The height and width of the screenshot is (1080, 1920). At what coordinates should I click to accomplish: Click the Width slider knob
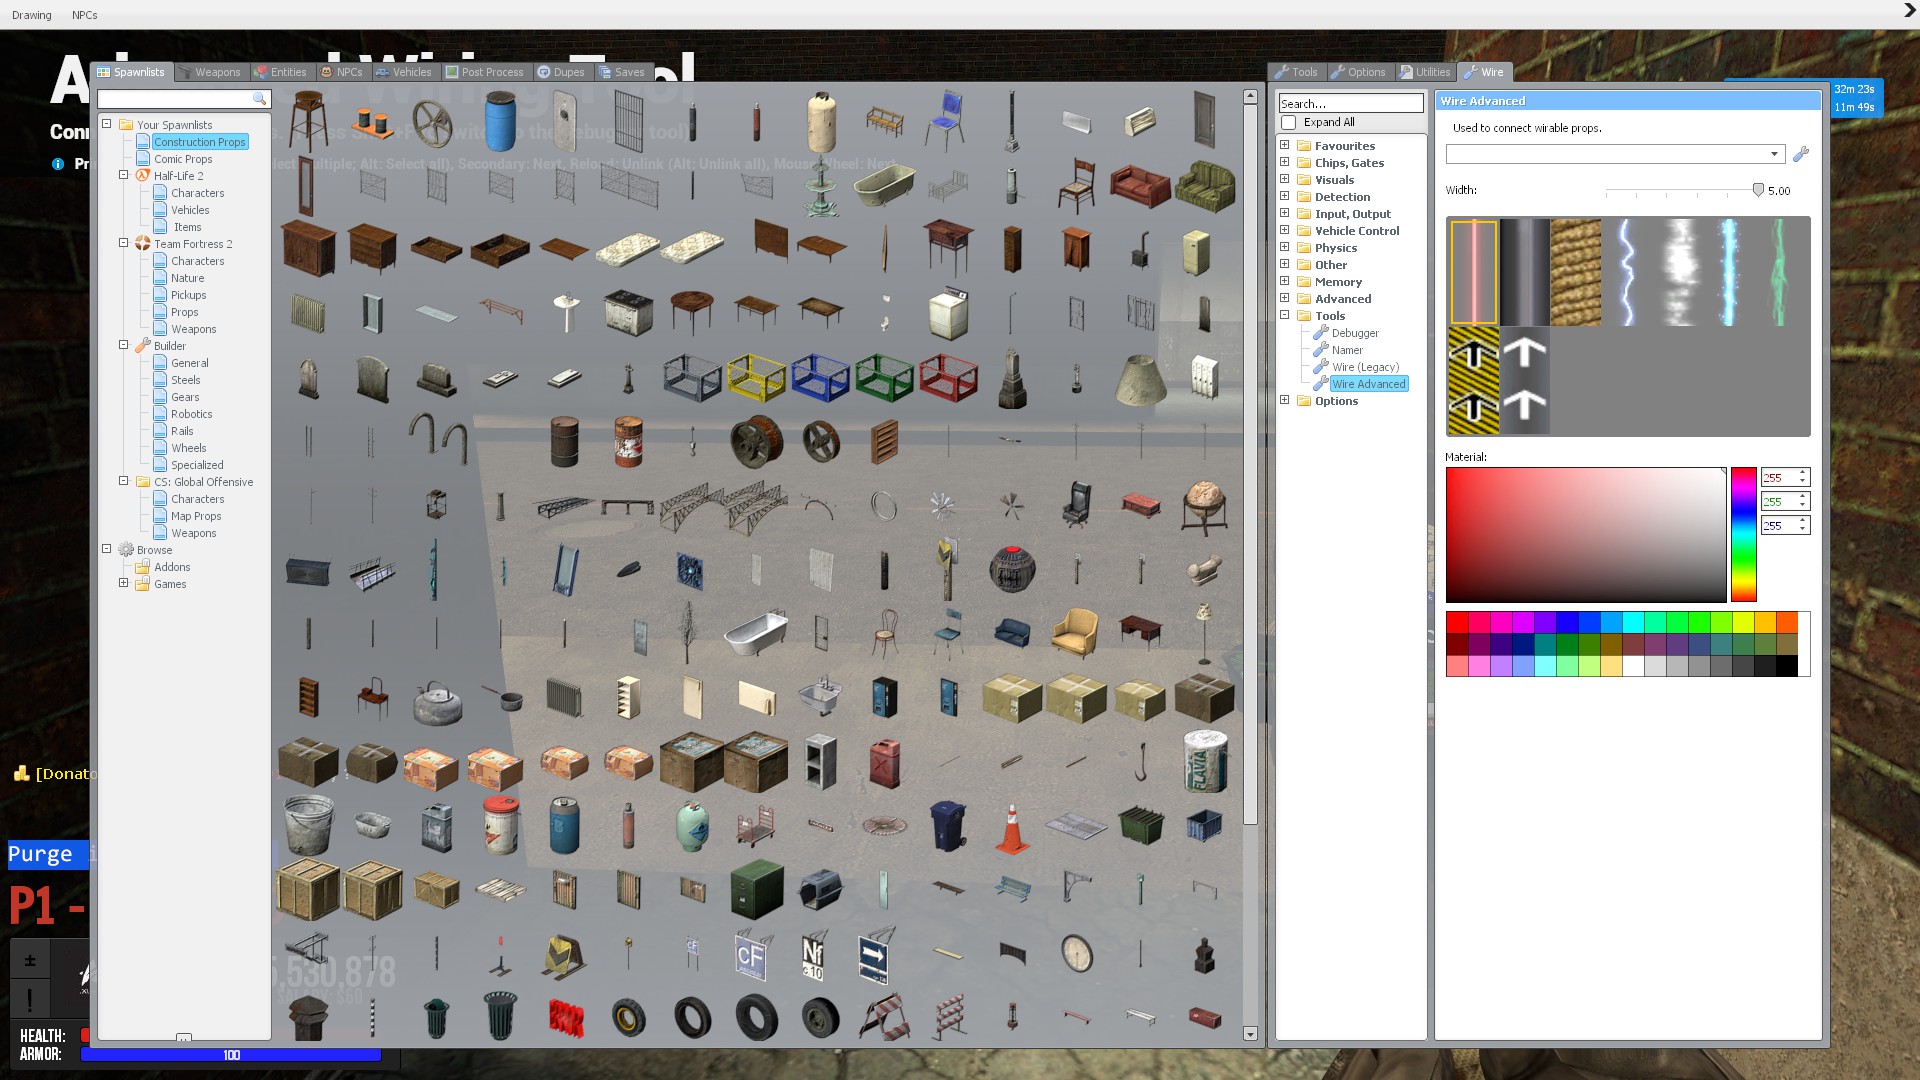[x=1758, y=190]
